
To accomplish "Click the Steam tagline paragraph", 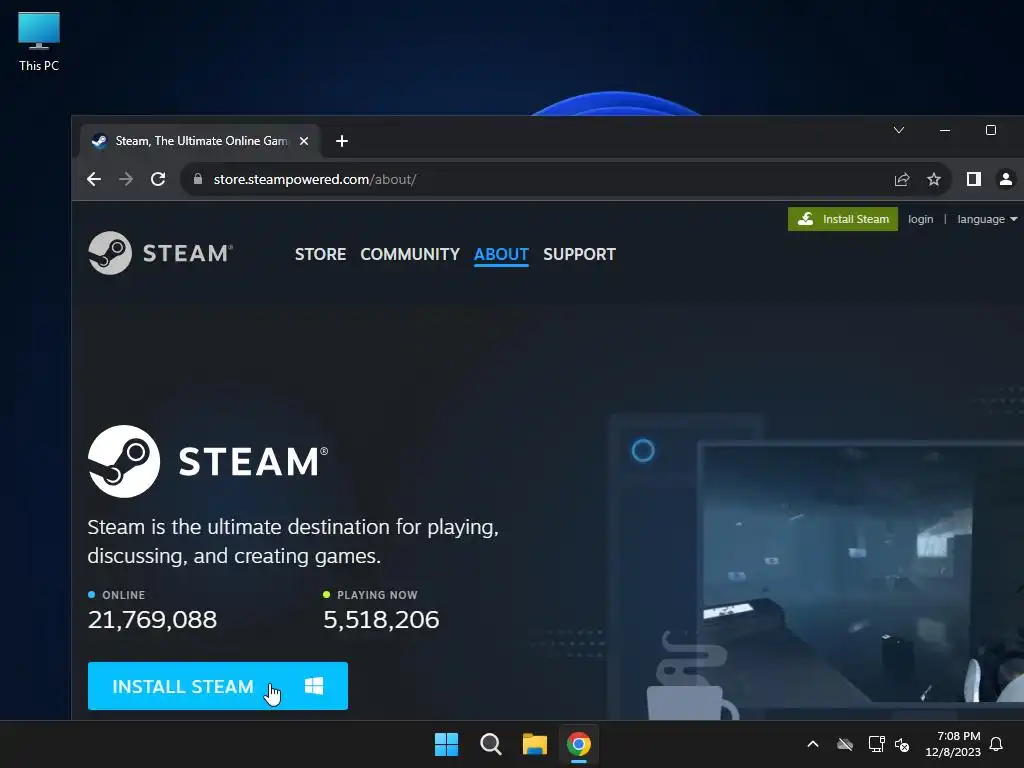I will [x=293, y=541].
